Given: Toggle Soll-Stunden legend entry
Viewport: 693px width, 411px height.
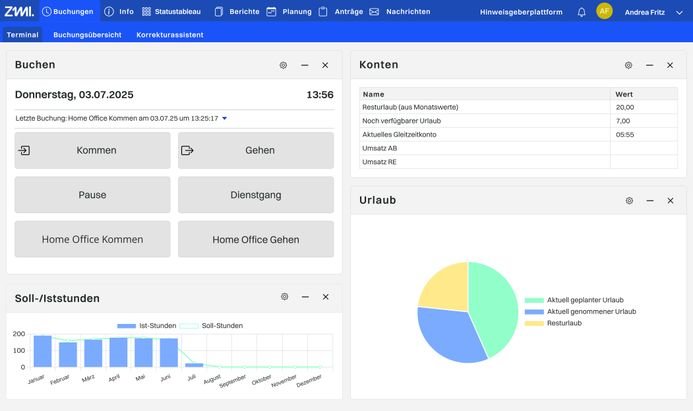Looking at the screenshot, I should point(211,326).
